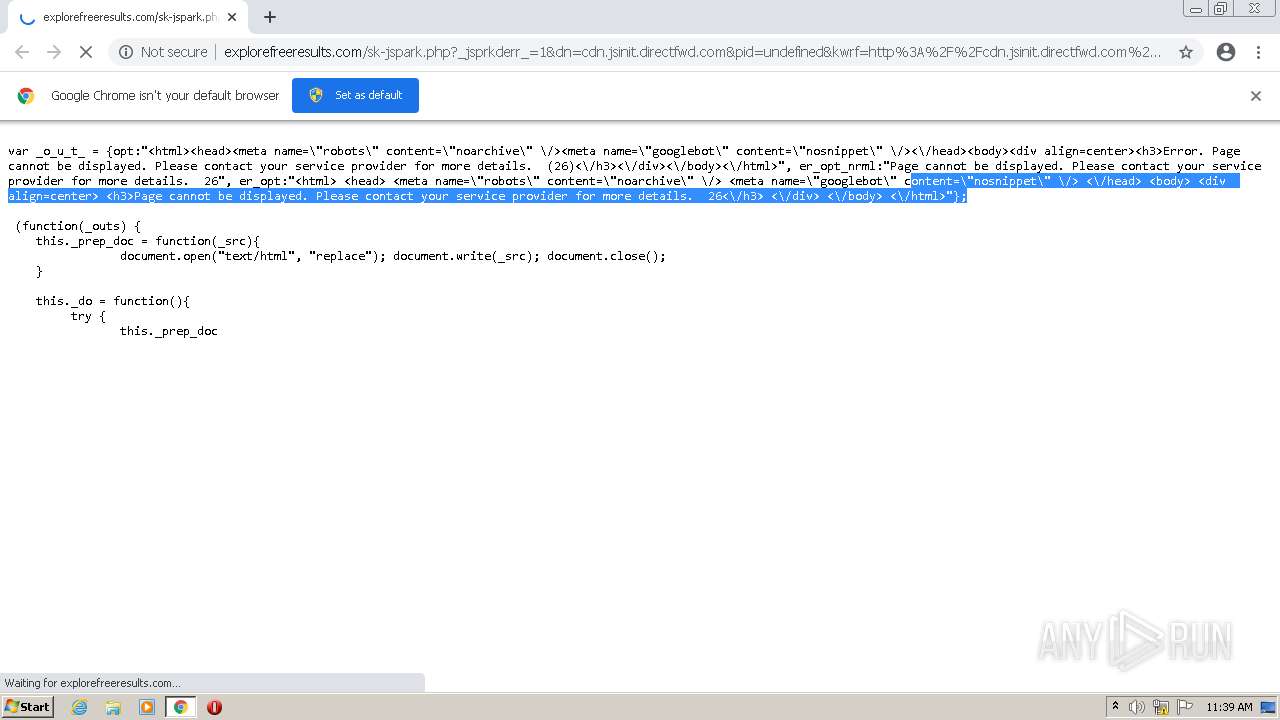Minimize the Chrome window
Image resolution: width=1280 pixels, height=720 pixels.
click(1195, 9)
